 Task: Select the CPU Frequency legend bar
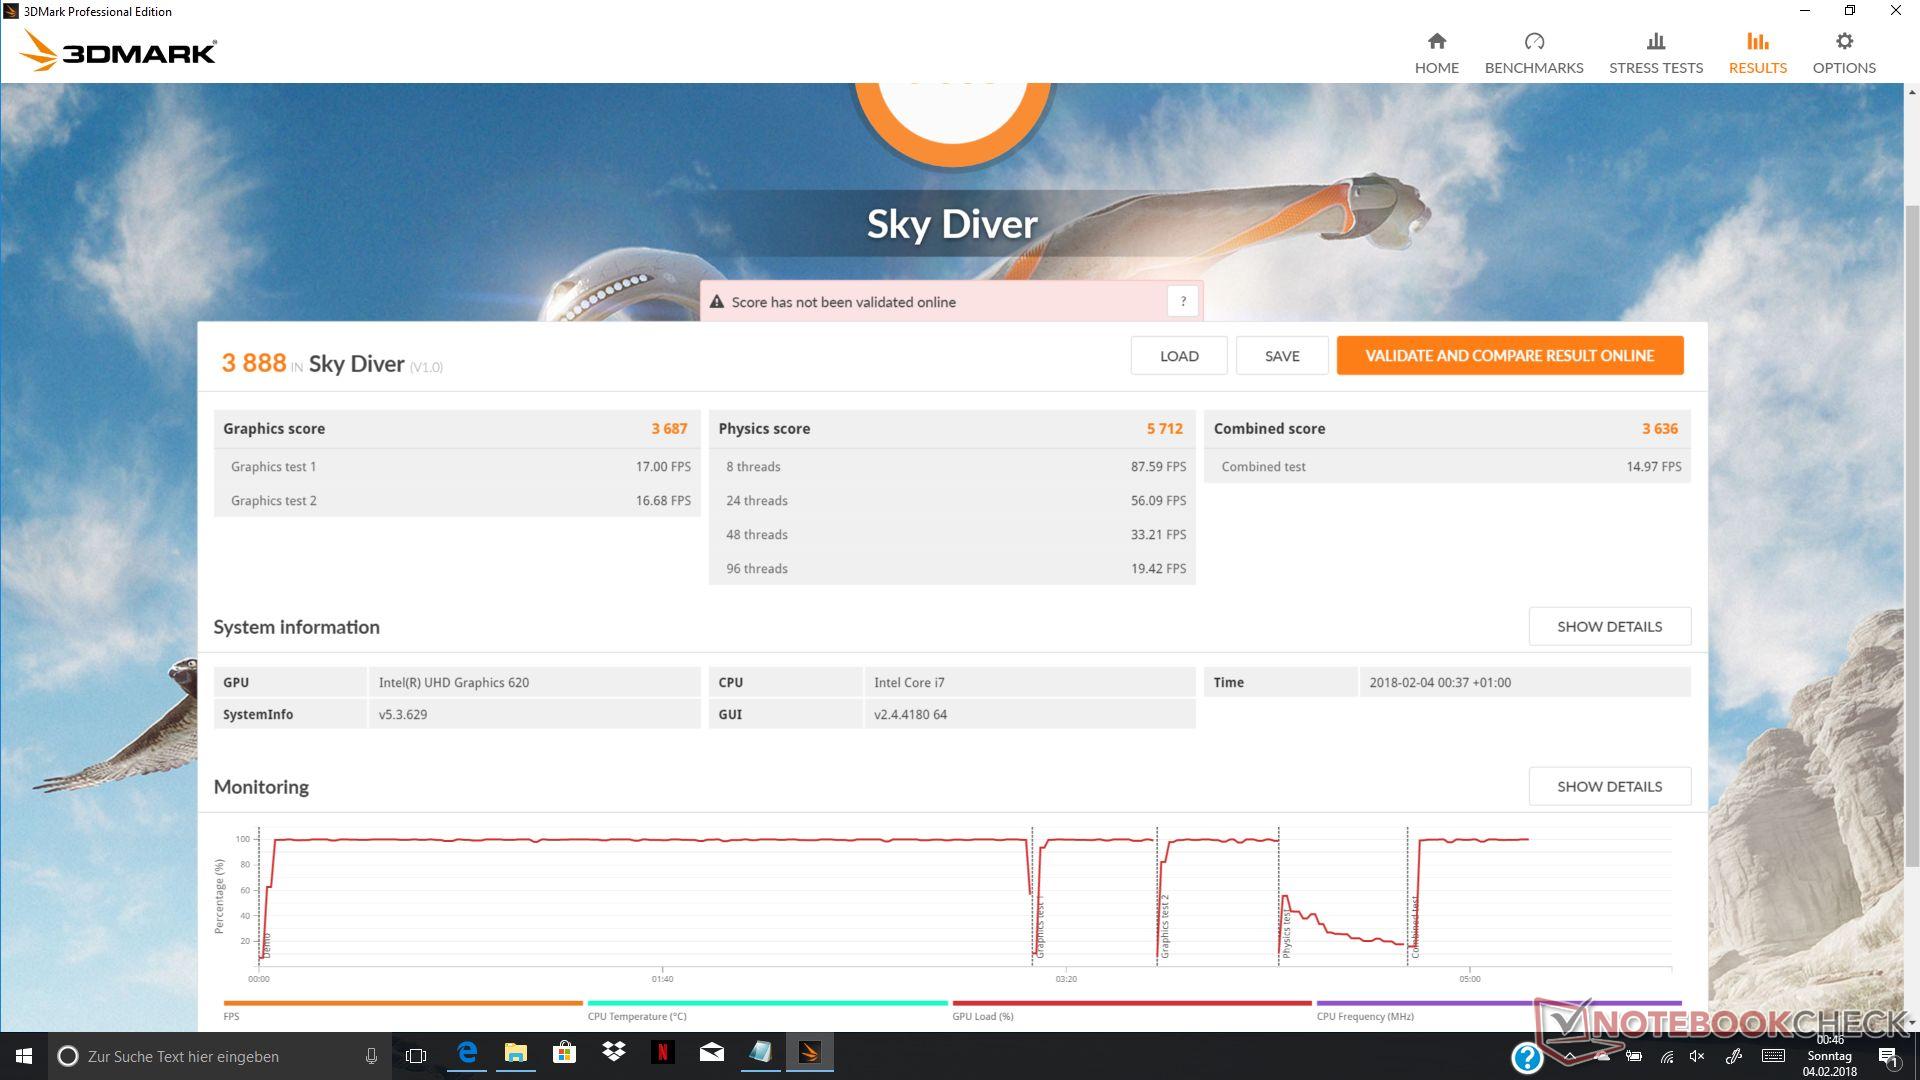tap(1499, 1003)
